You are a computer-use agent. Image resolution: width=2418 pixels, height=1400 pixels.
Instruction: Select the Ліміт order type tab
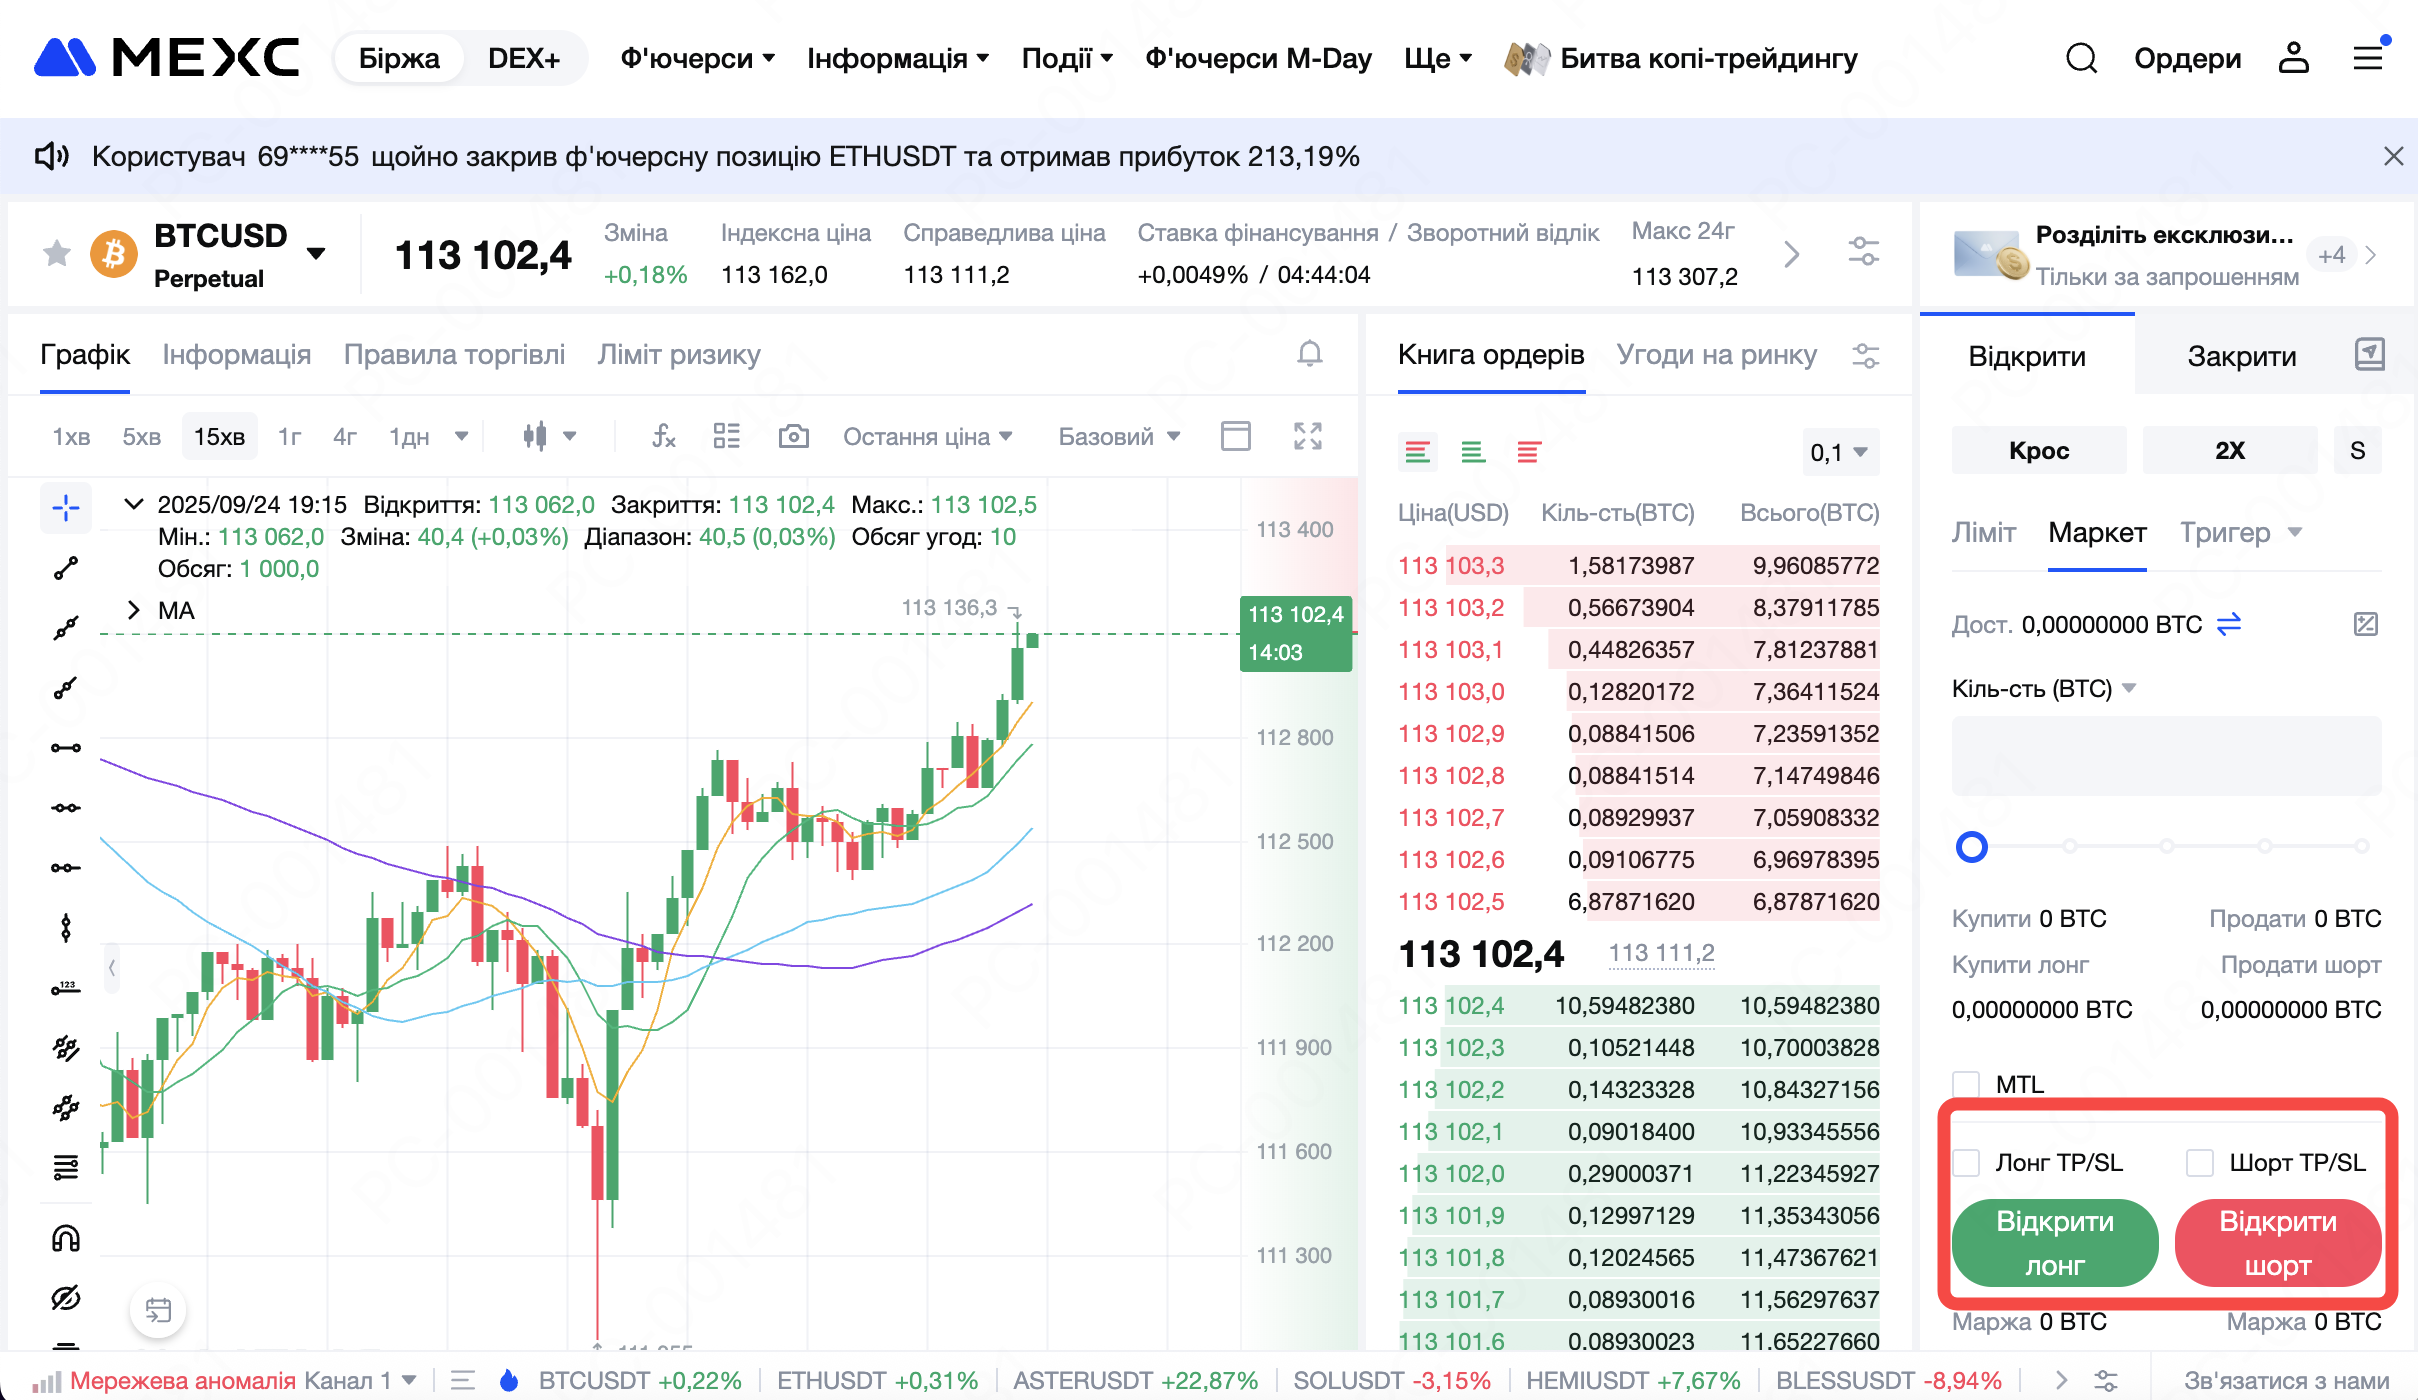1983,533
